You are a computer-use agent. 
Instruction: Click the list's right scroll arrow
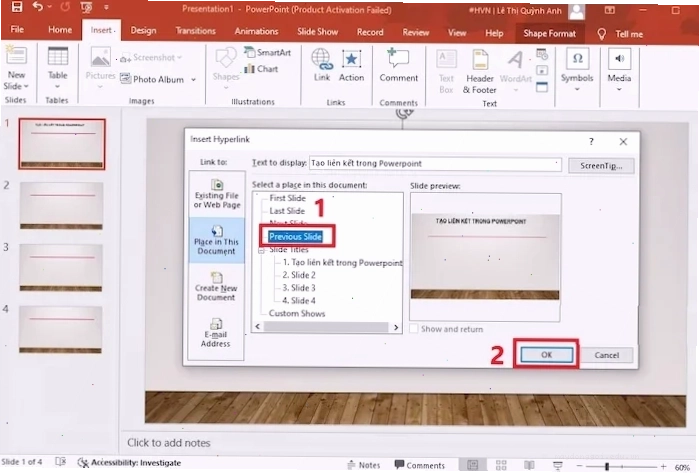[x=396, y=327]
